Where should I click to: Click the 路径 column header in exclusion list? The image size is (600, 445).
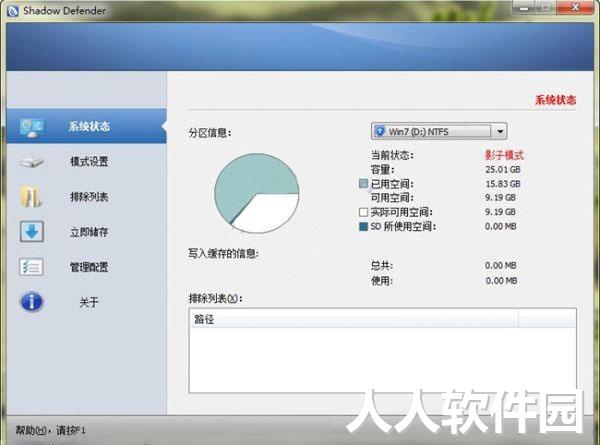point(354,319)
